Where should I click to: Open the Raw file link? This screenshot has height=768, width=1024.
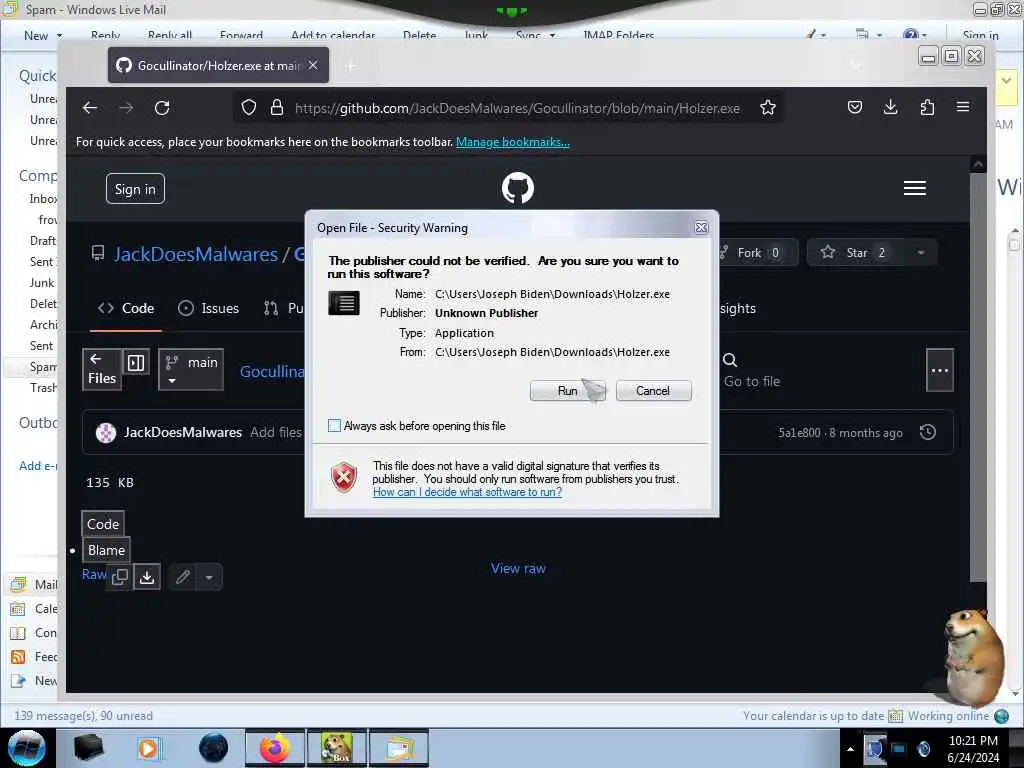pyautogui.click(x=94, y=574)
